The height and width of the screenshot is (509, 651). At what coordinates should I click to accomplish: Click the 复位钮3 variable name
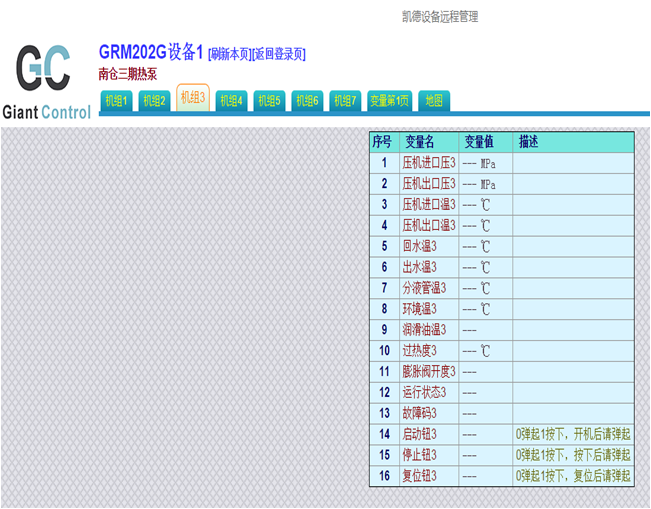click(420, 477)
